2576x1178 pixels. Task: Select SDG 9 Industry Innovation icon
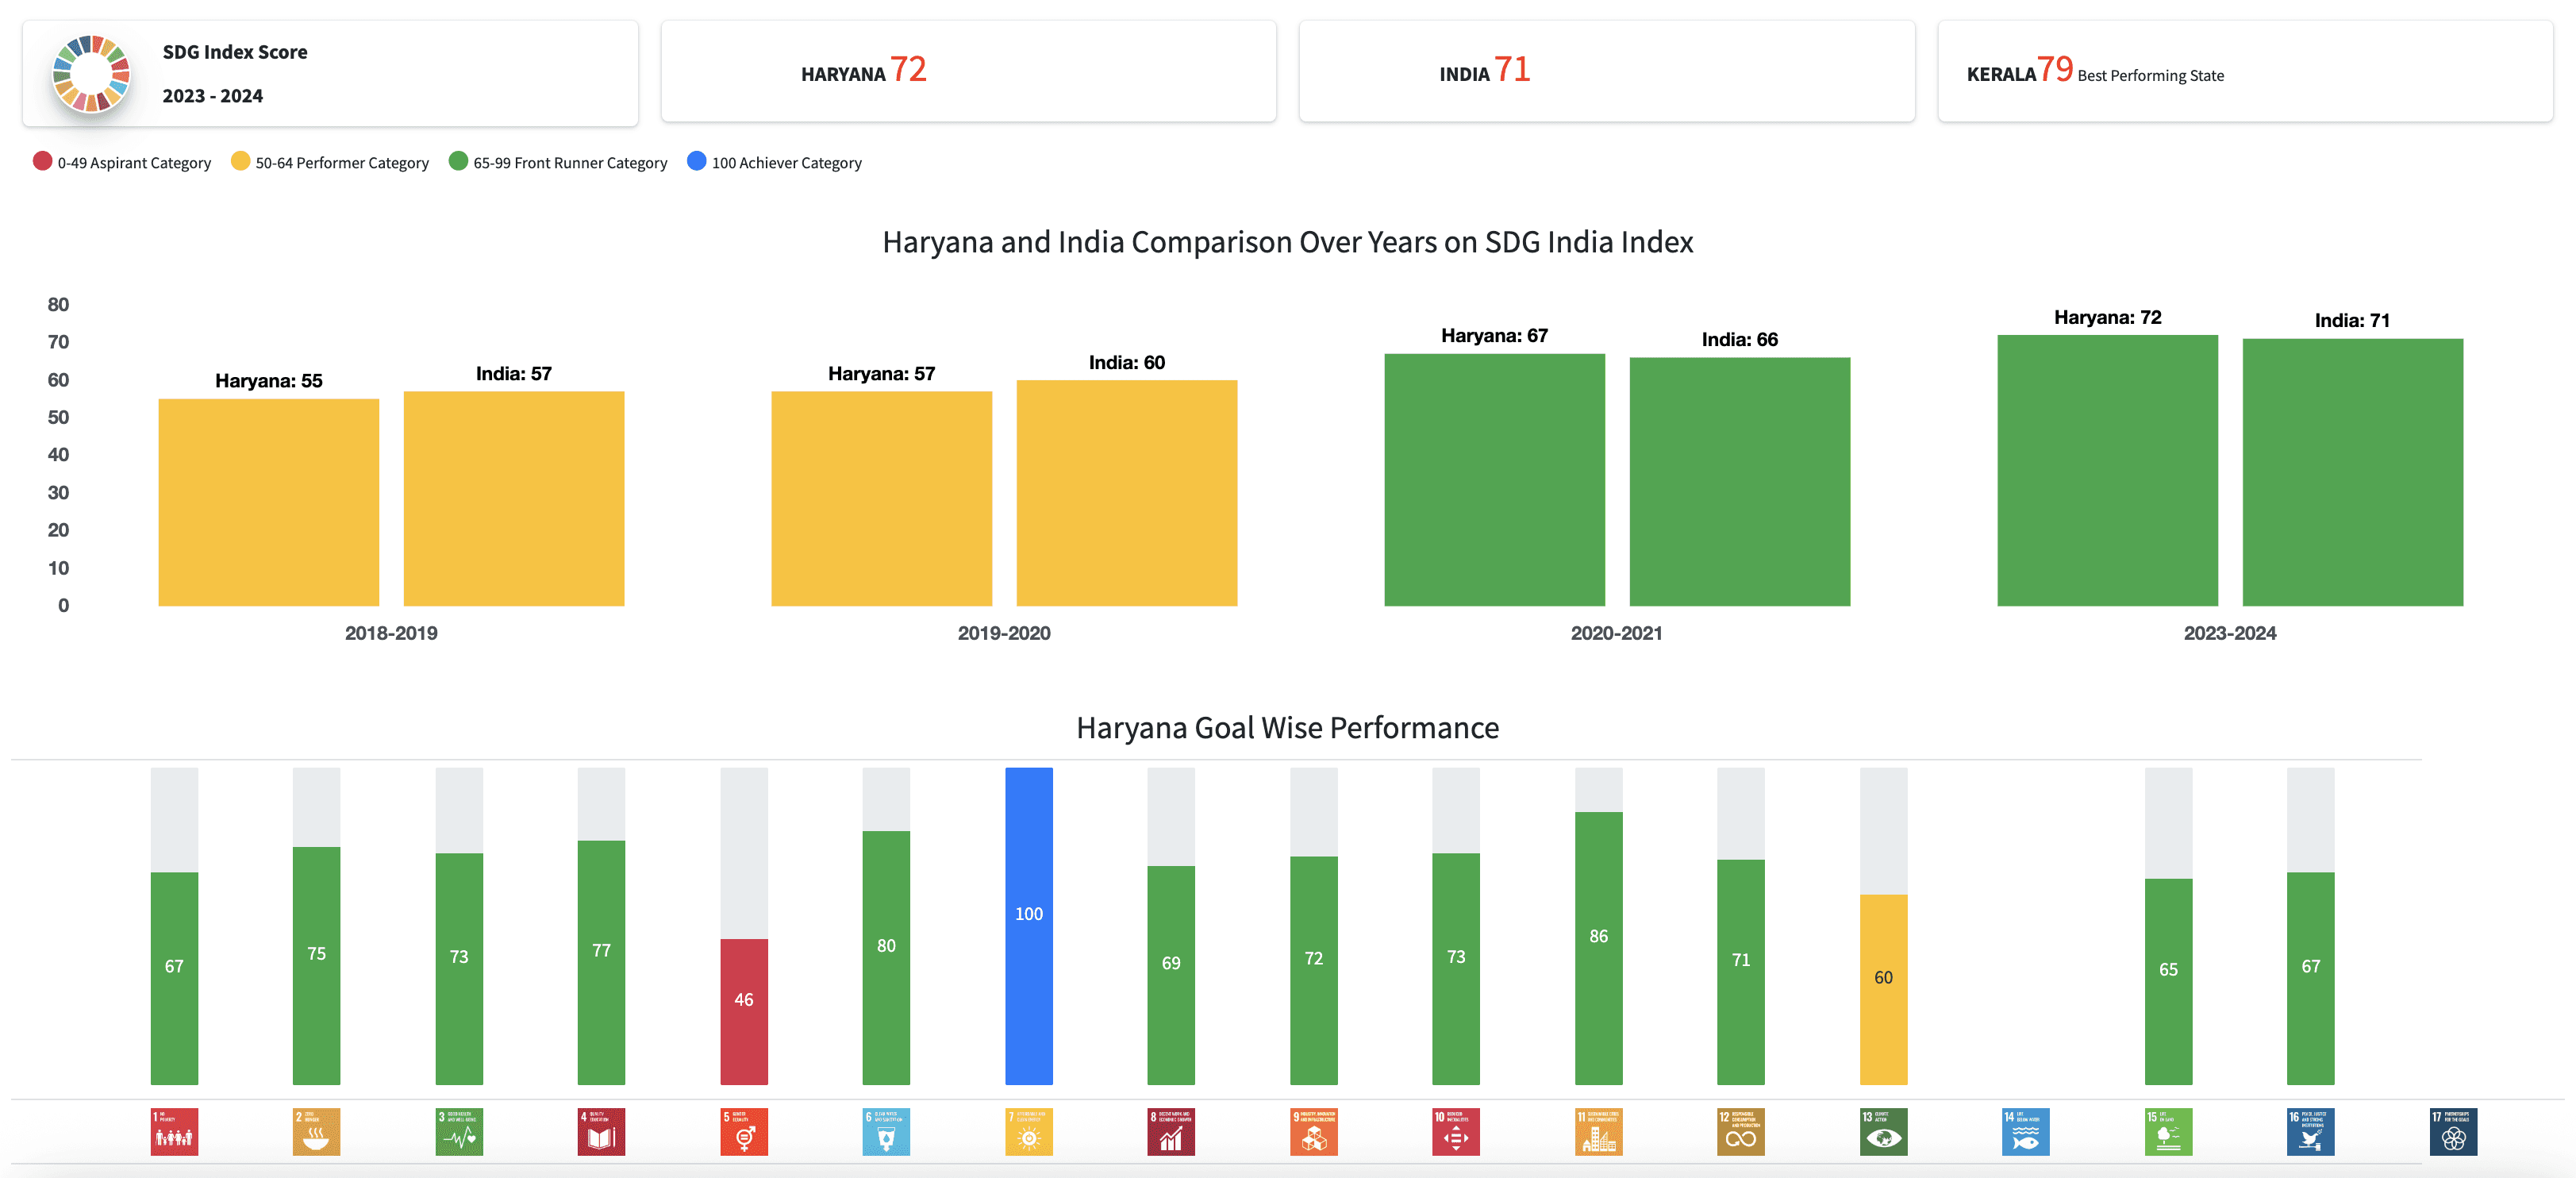(x=1313, y=1131)
